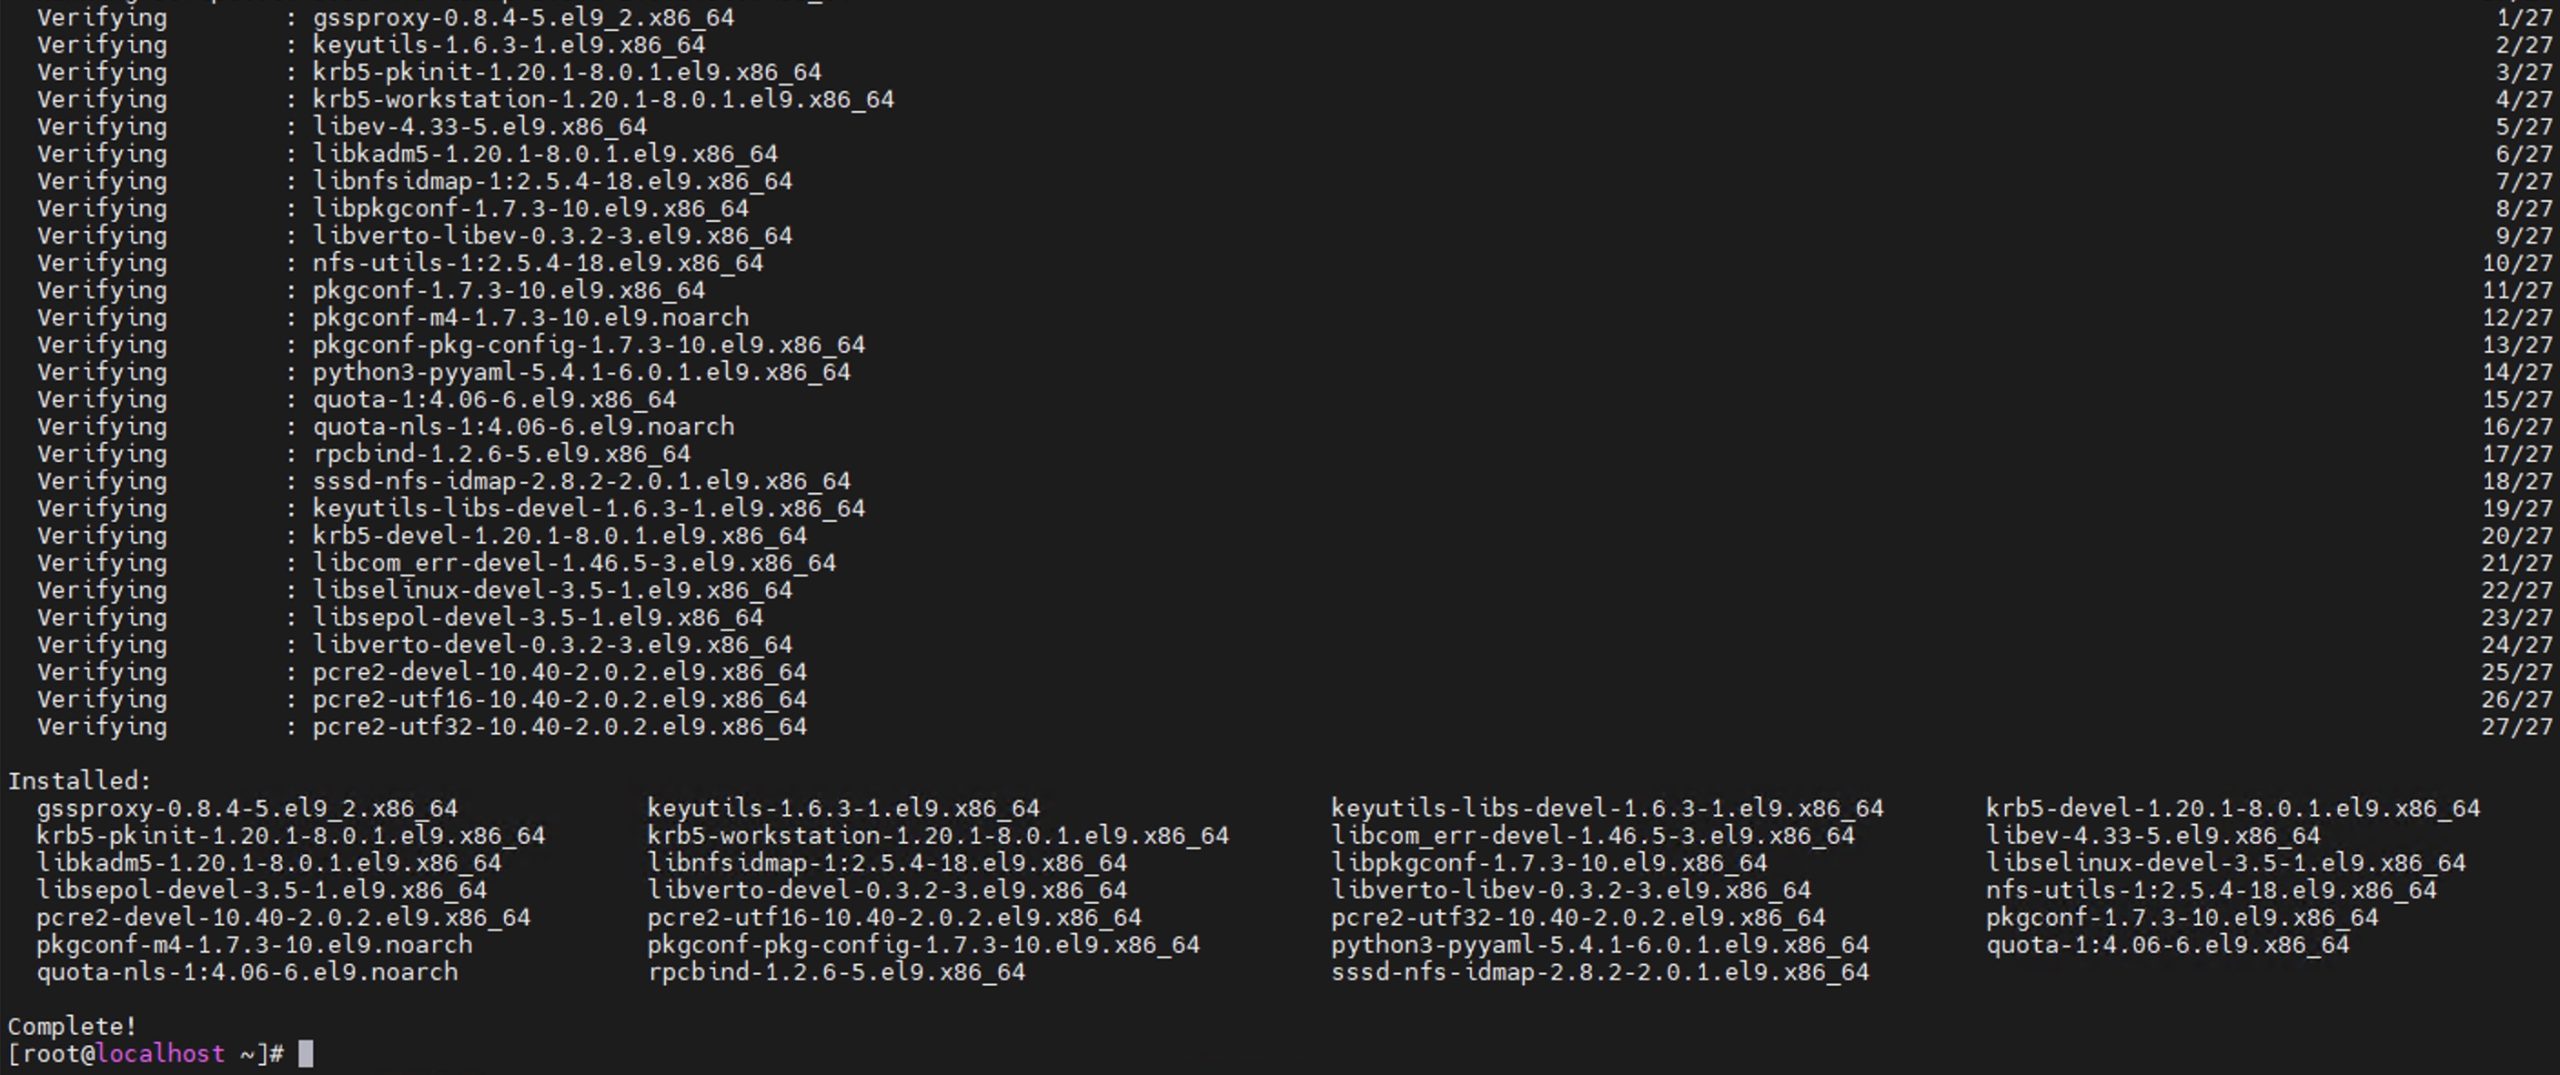Click the localhost hostname in the prompt
2560x1075 pixels.
[160, 1054]
